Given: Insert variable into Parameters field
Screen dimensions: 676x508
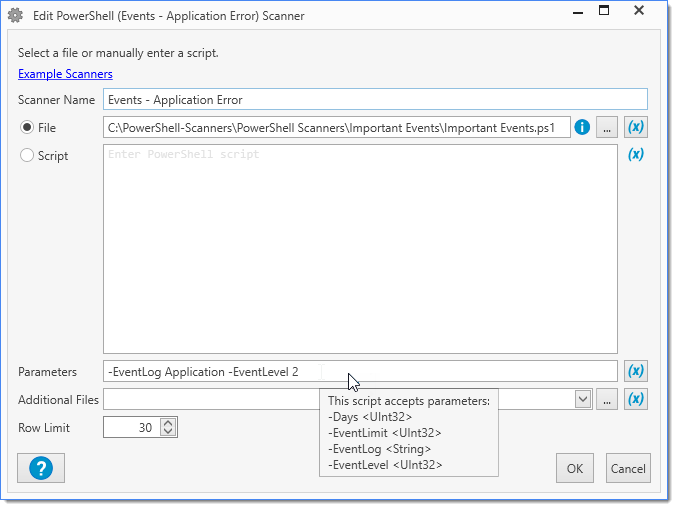Looking at the screenshot, I should [x=635, y=371].
